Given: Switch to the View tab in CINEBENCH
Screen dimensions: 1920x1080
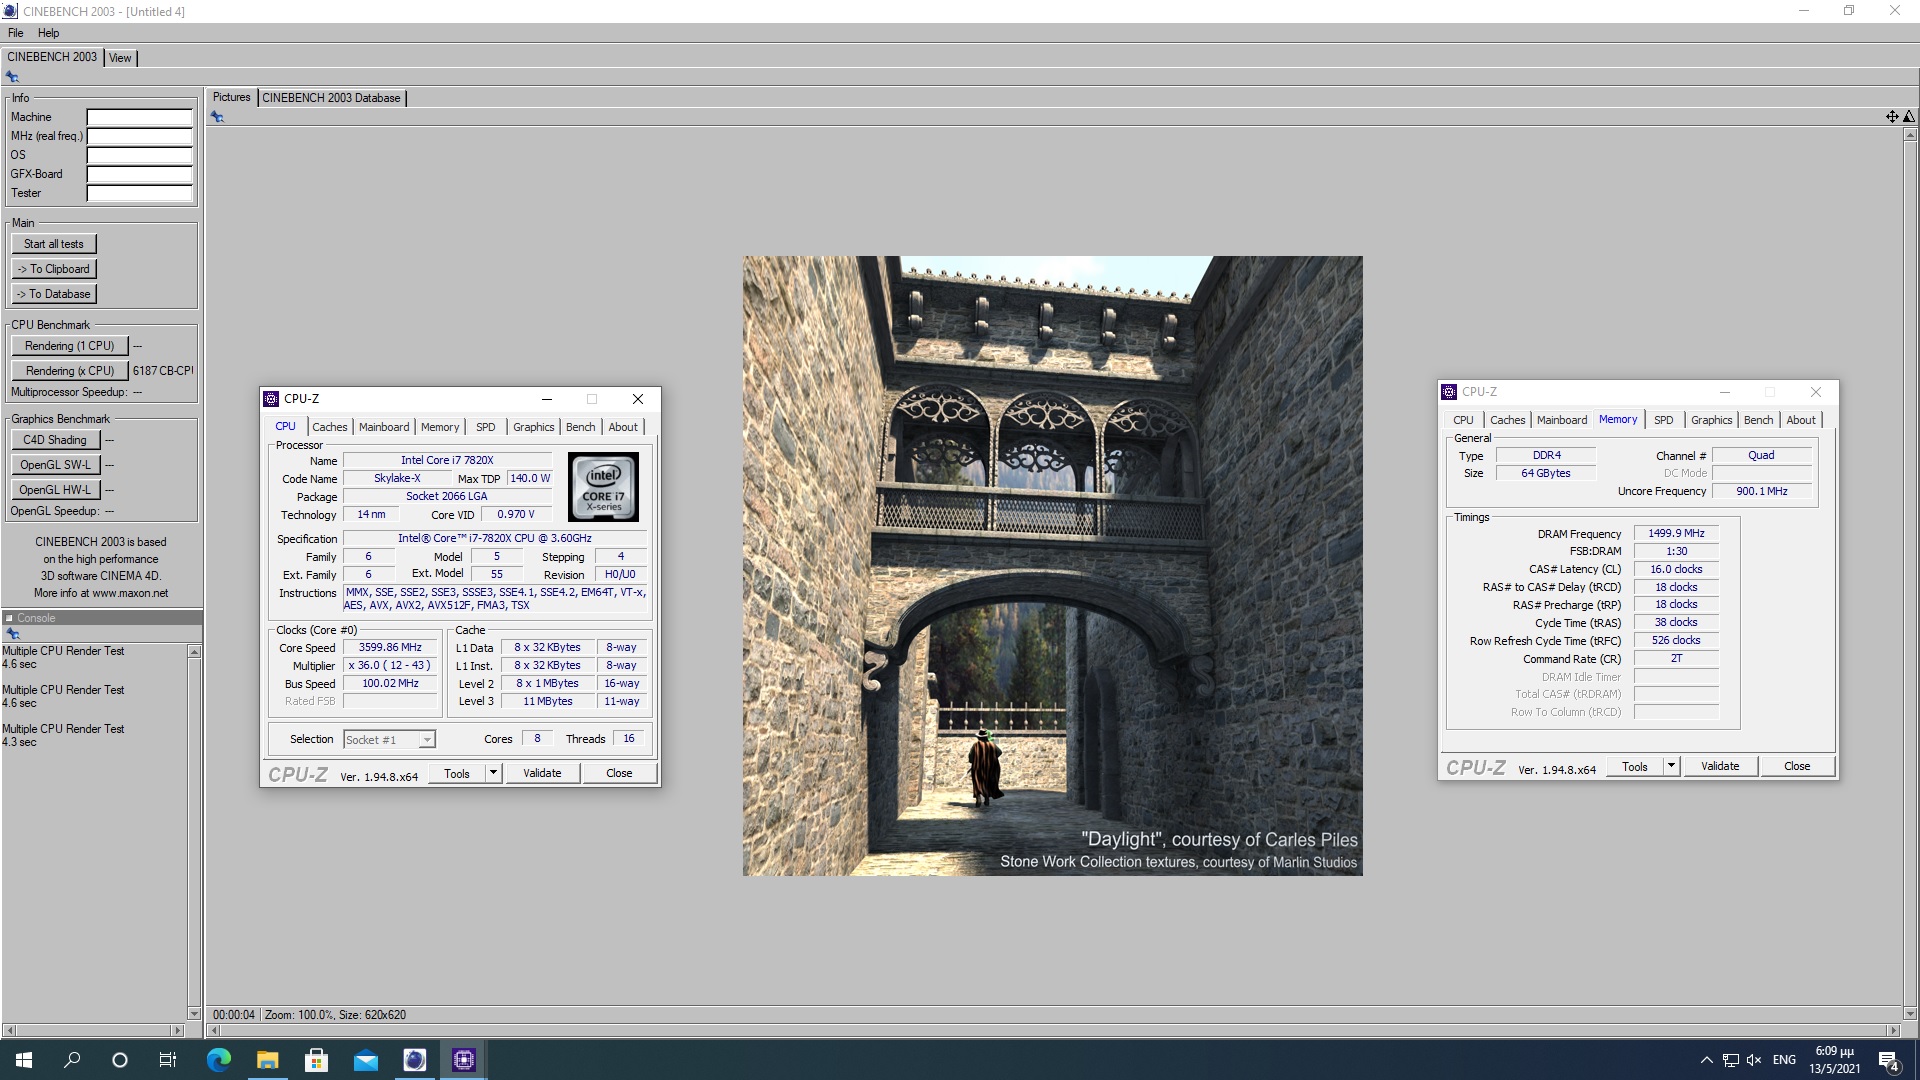Looking at the screenshot, I should coord(120,58).
